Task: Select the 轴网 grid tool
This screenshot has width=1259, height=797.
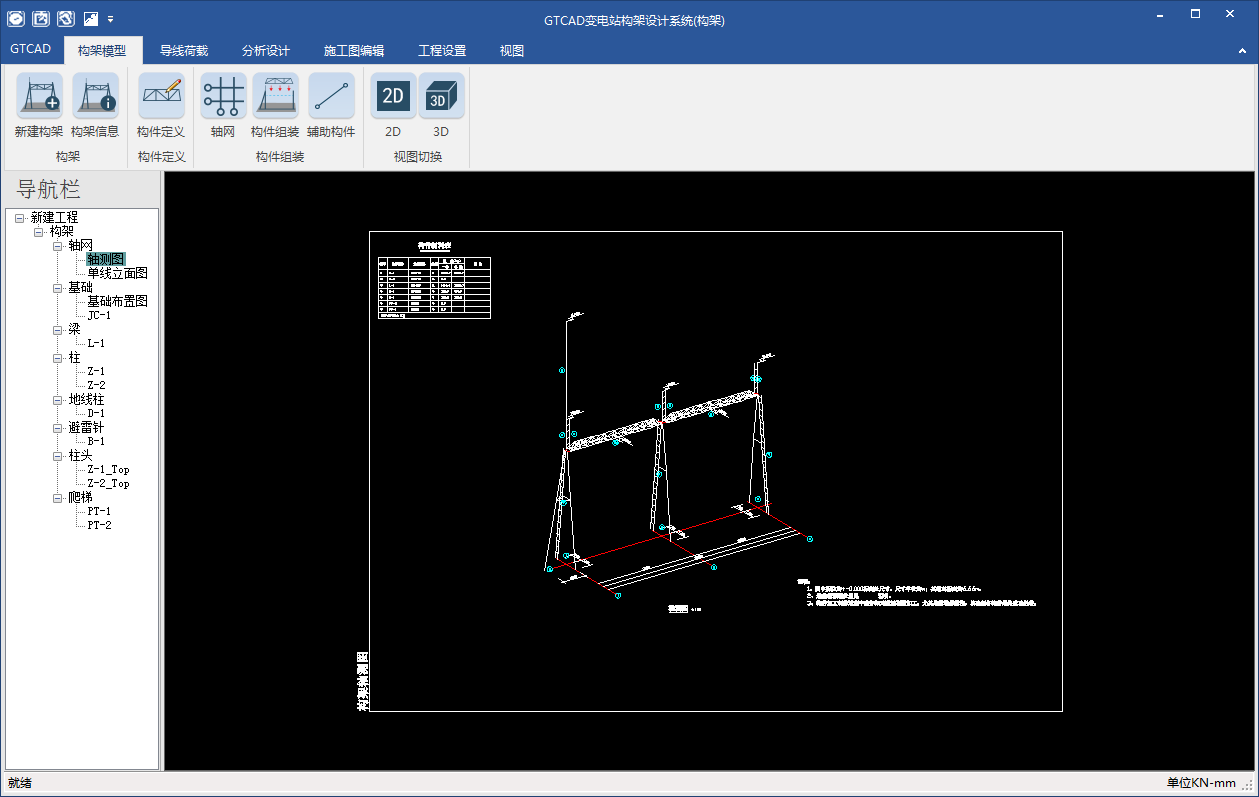Action: (x=223, y=97)
